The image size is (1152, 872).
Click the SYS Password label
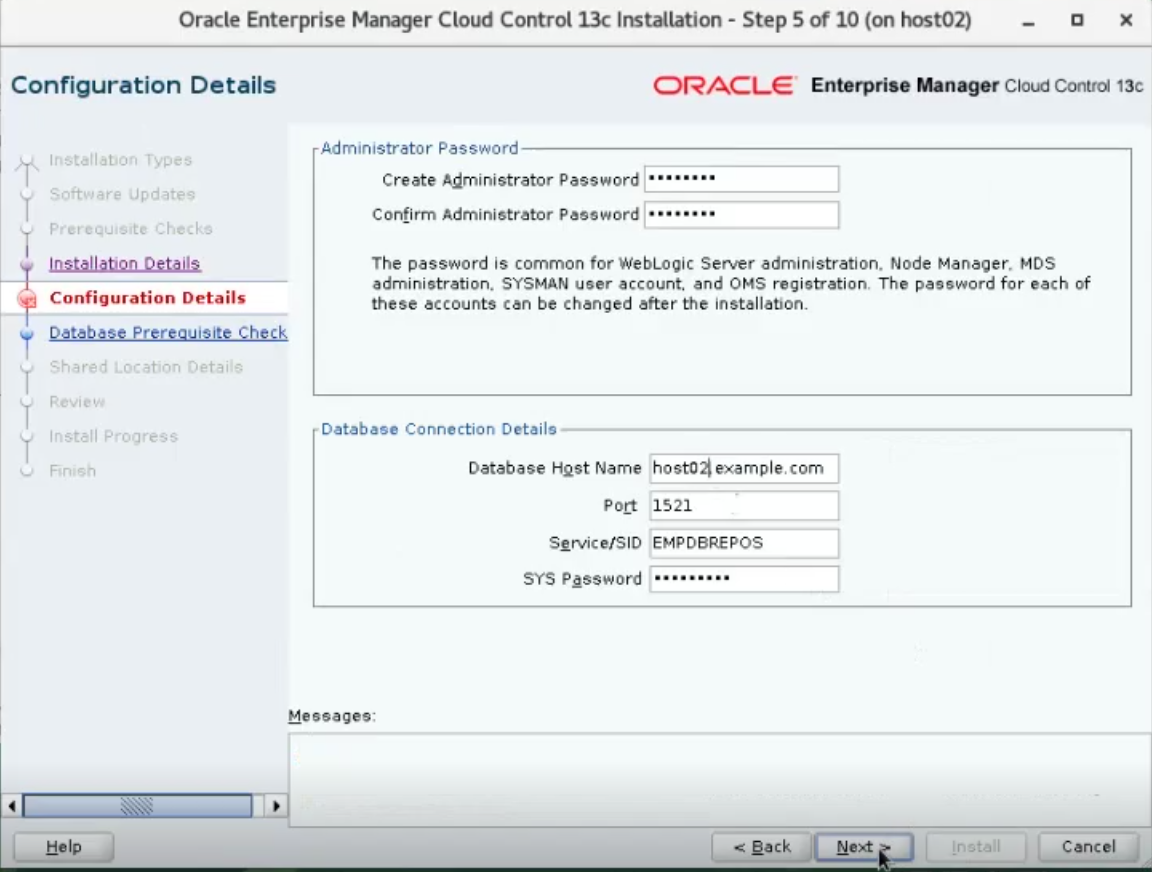pos(583,579)
